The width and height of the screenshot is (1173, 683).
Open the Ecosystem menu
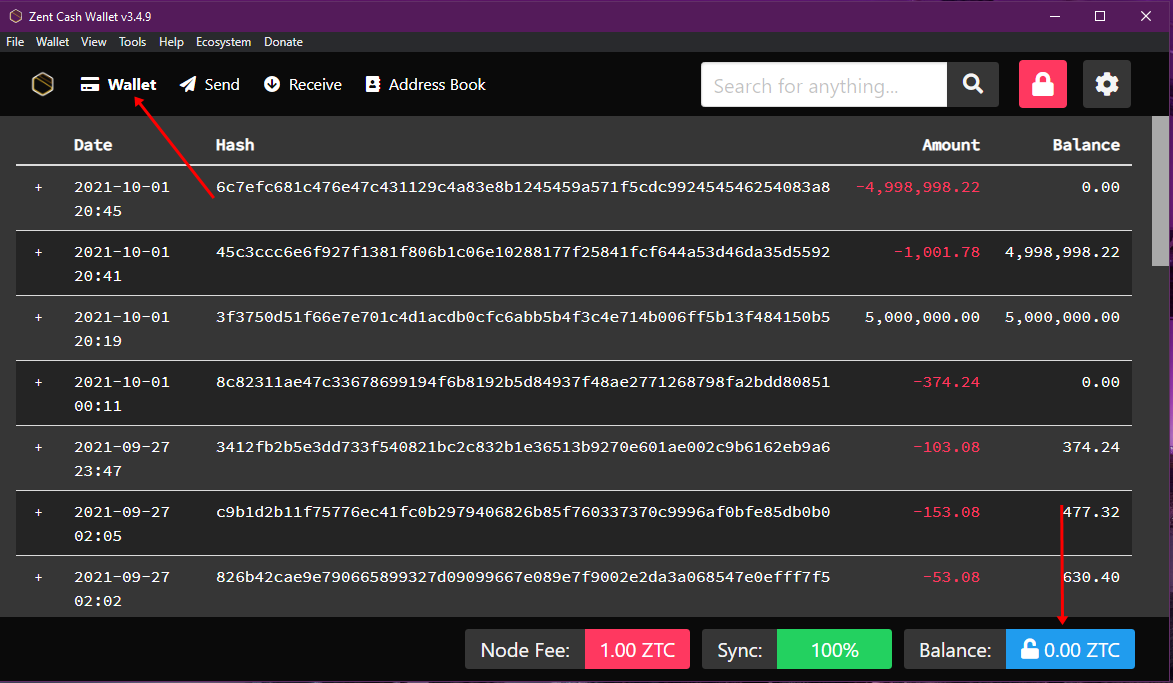224,42
